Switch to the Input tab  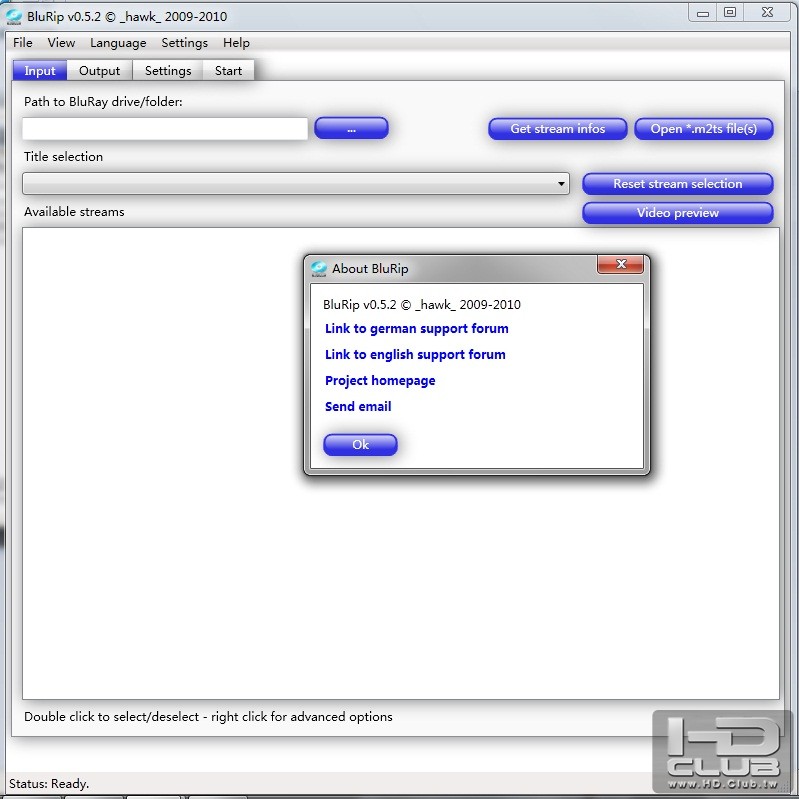(x=40, y=70)
